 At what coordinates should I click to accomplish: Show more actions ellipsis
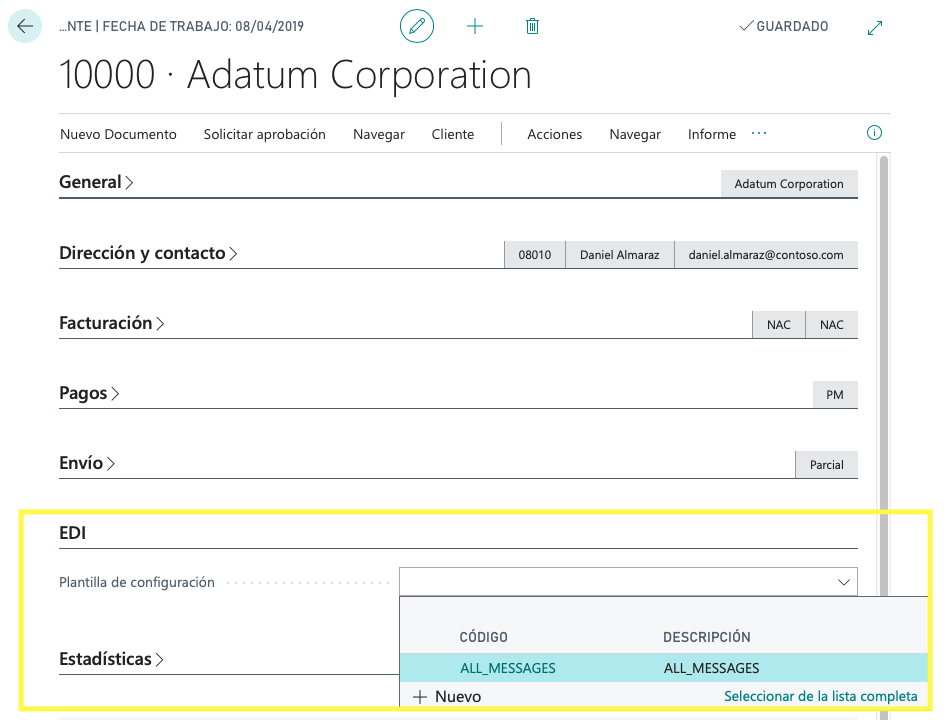[x=759, y=133]
